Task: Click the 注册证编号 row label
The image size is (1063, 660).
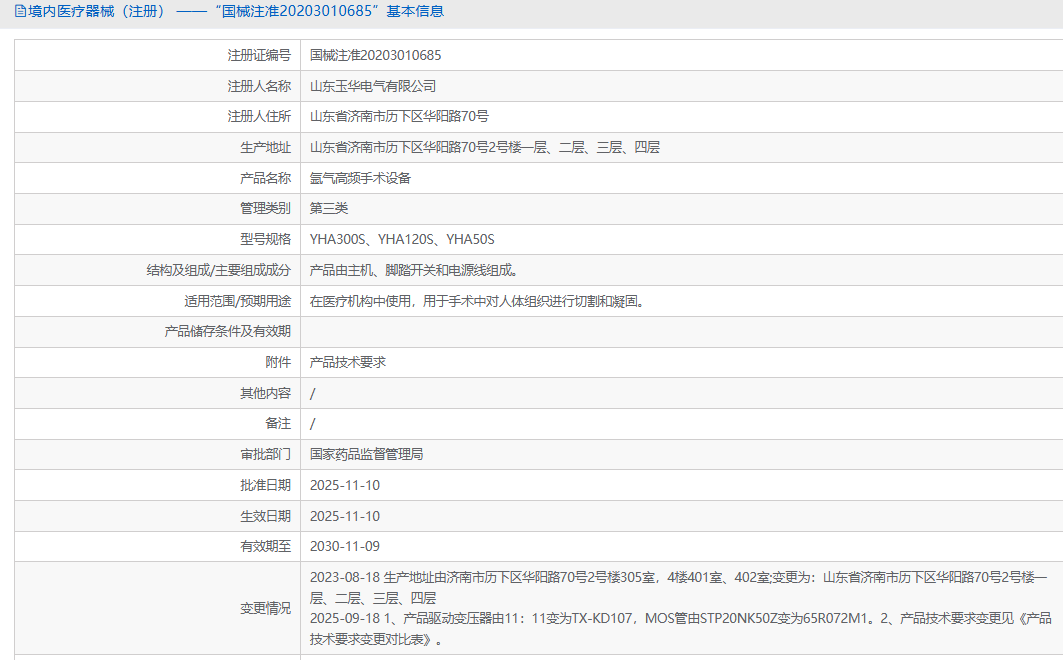Action: point(259,56)
